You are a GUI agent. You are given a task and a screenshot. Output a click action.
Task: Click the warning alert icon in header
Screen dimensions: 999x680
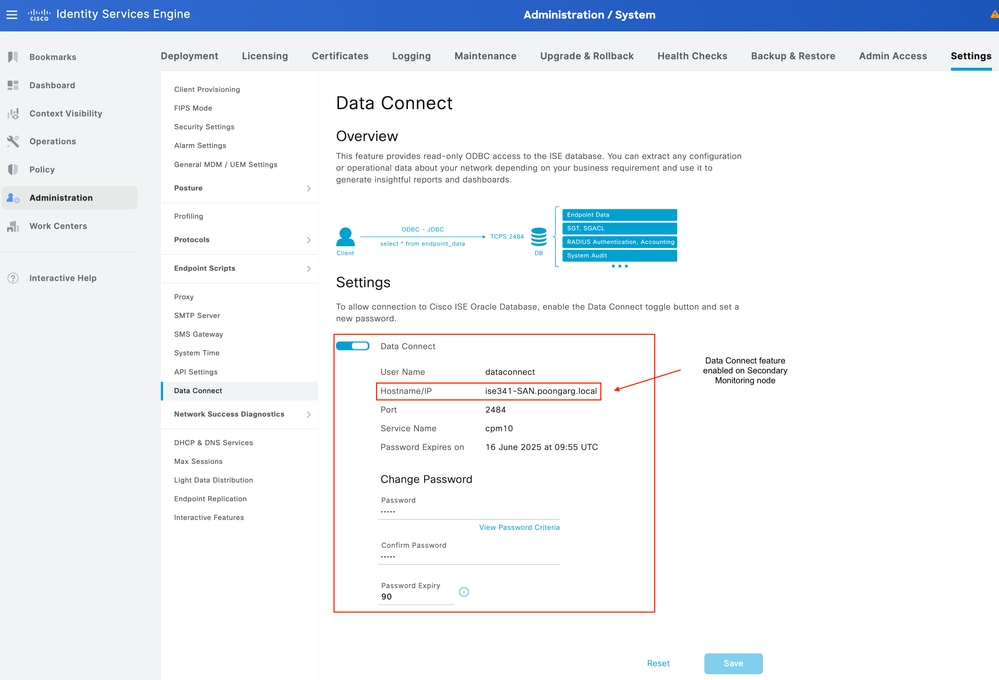point(994,14)
